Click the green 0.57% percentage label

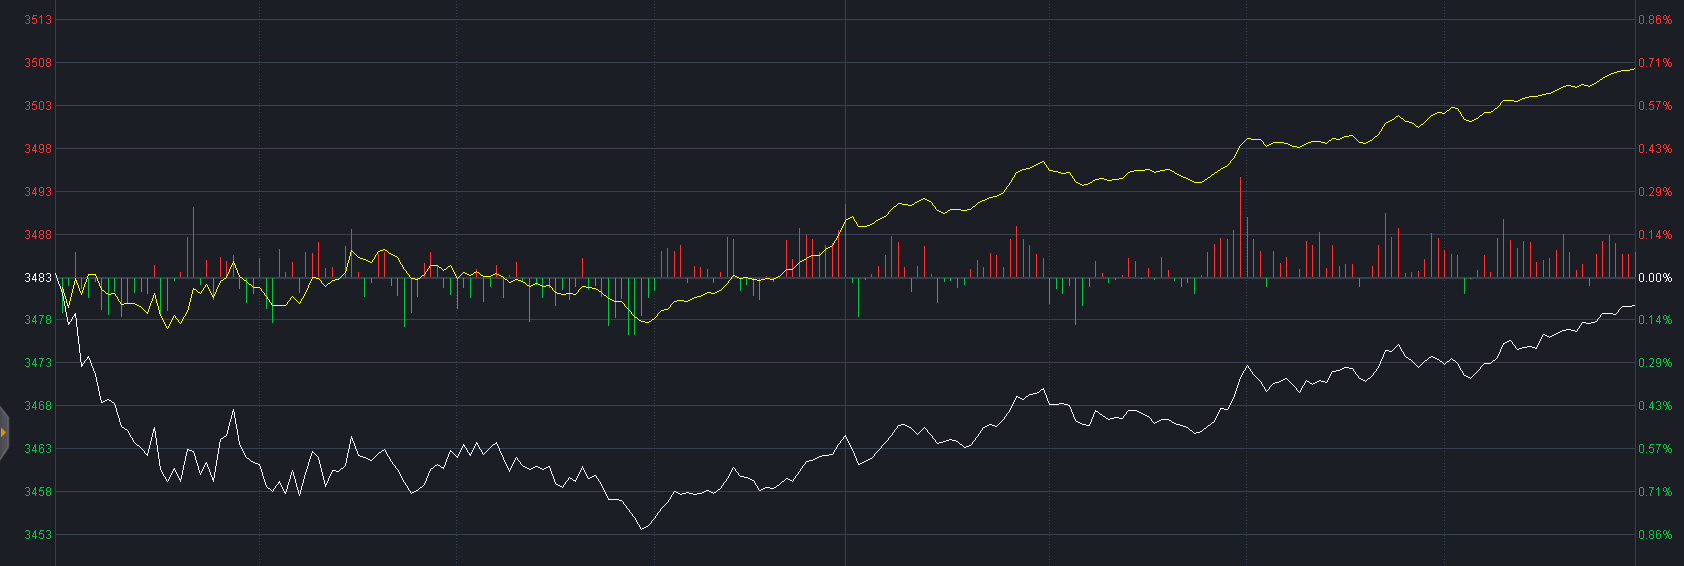1654,449
